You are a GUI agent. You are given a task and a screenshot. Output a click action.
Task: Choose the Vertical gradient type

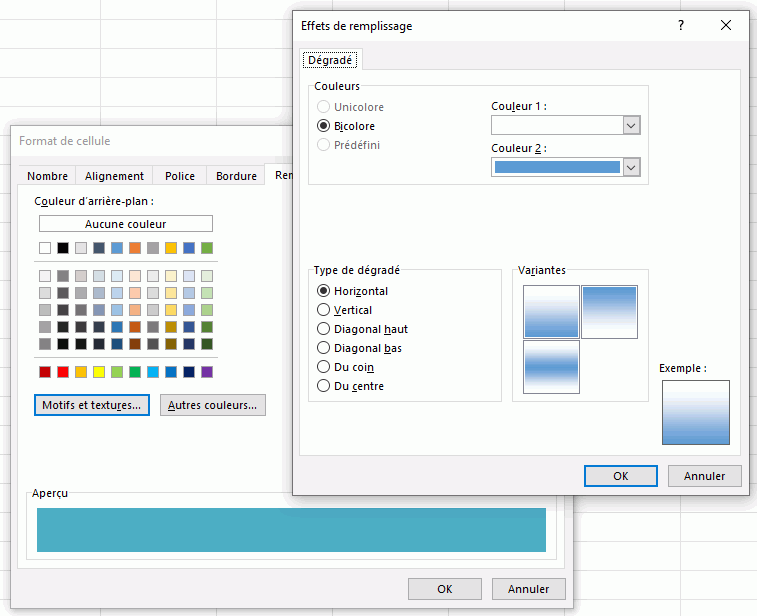[x=323, y=310]
